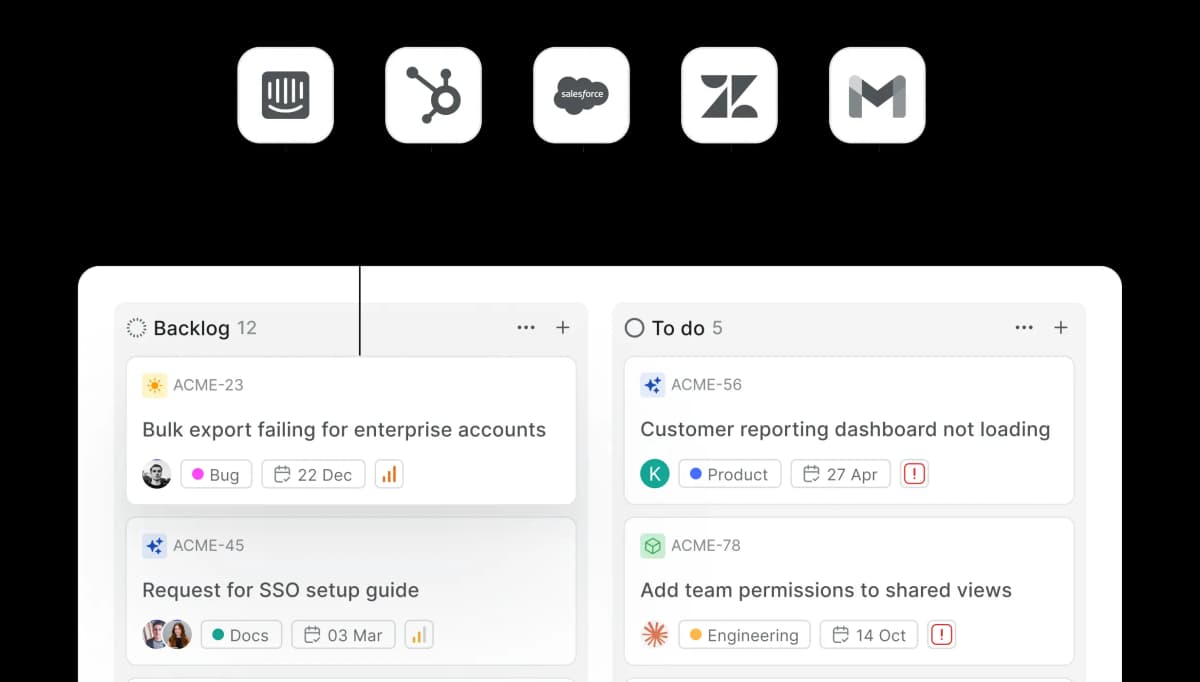Add a new issue to To do
This screenshot has height=682, width=1200.
[1060, 327]
